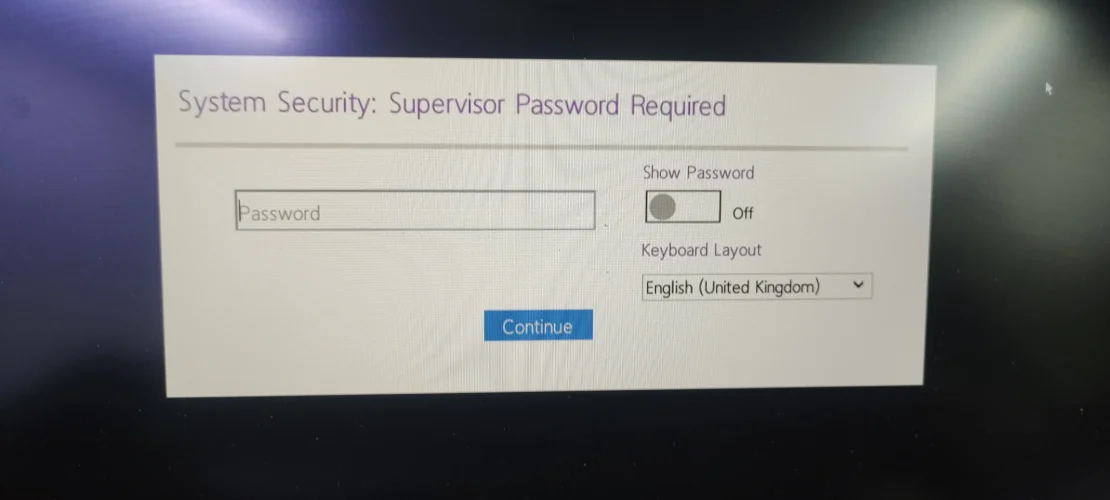Click the Off label beside the toggle
The image size is (1110, 500).
(743, 213)
